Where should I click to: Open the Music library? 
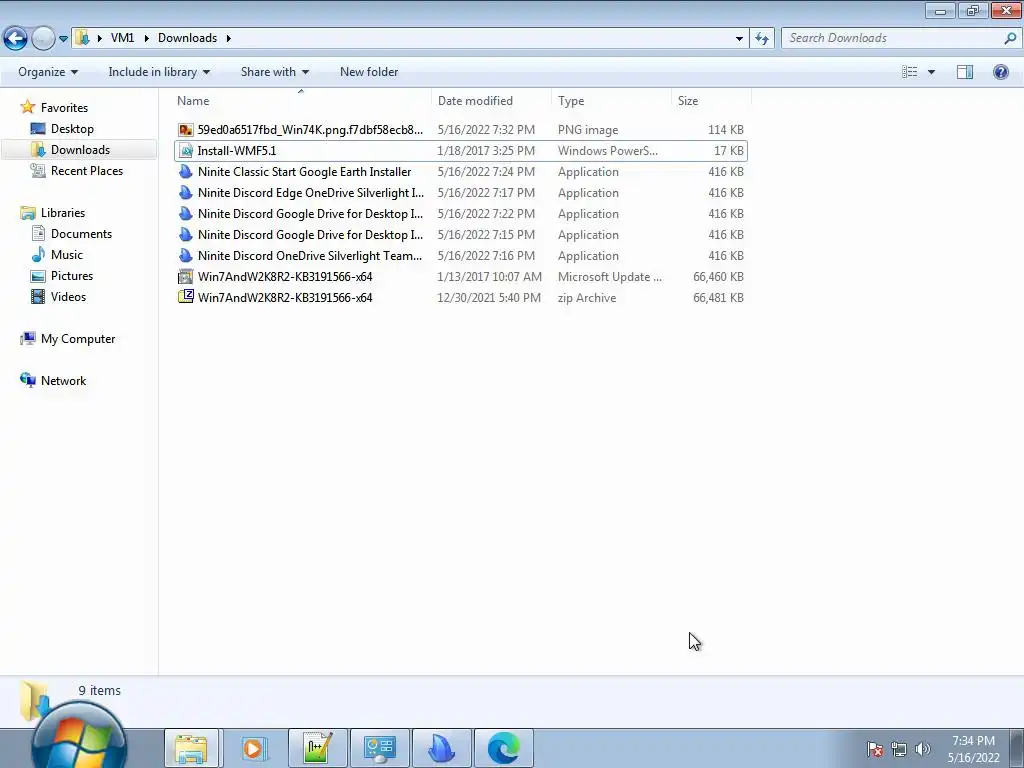(x=67, y=255)
